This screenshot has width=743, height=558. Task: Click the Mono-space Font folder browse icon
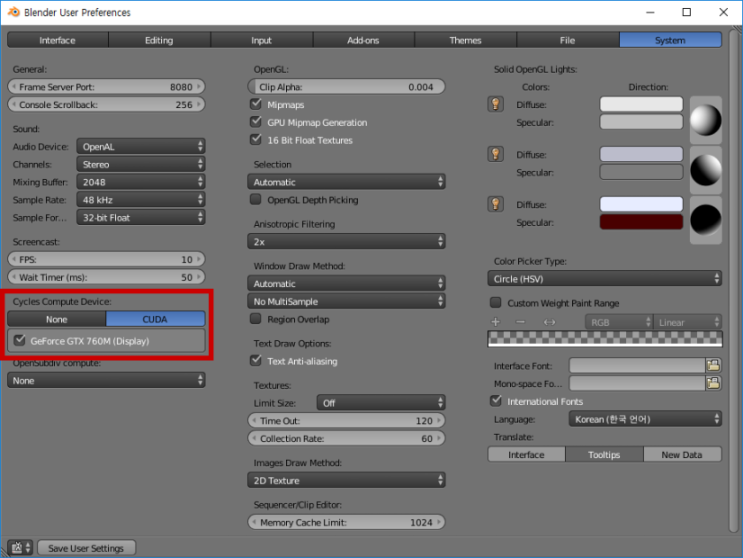click(x=713, y=383)
